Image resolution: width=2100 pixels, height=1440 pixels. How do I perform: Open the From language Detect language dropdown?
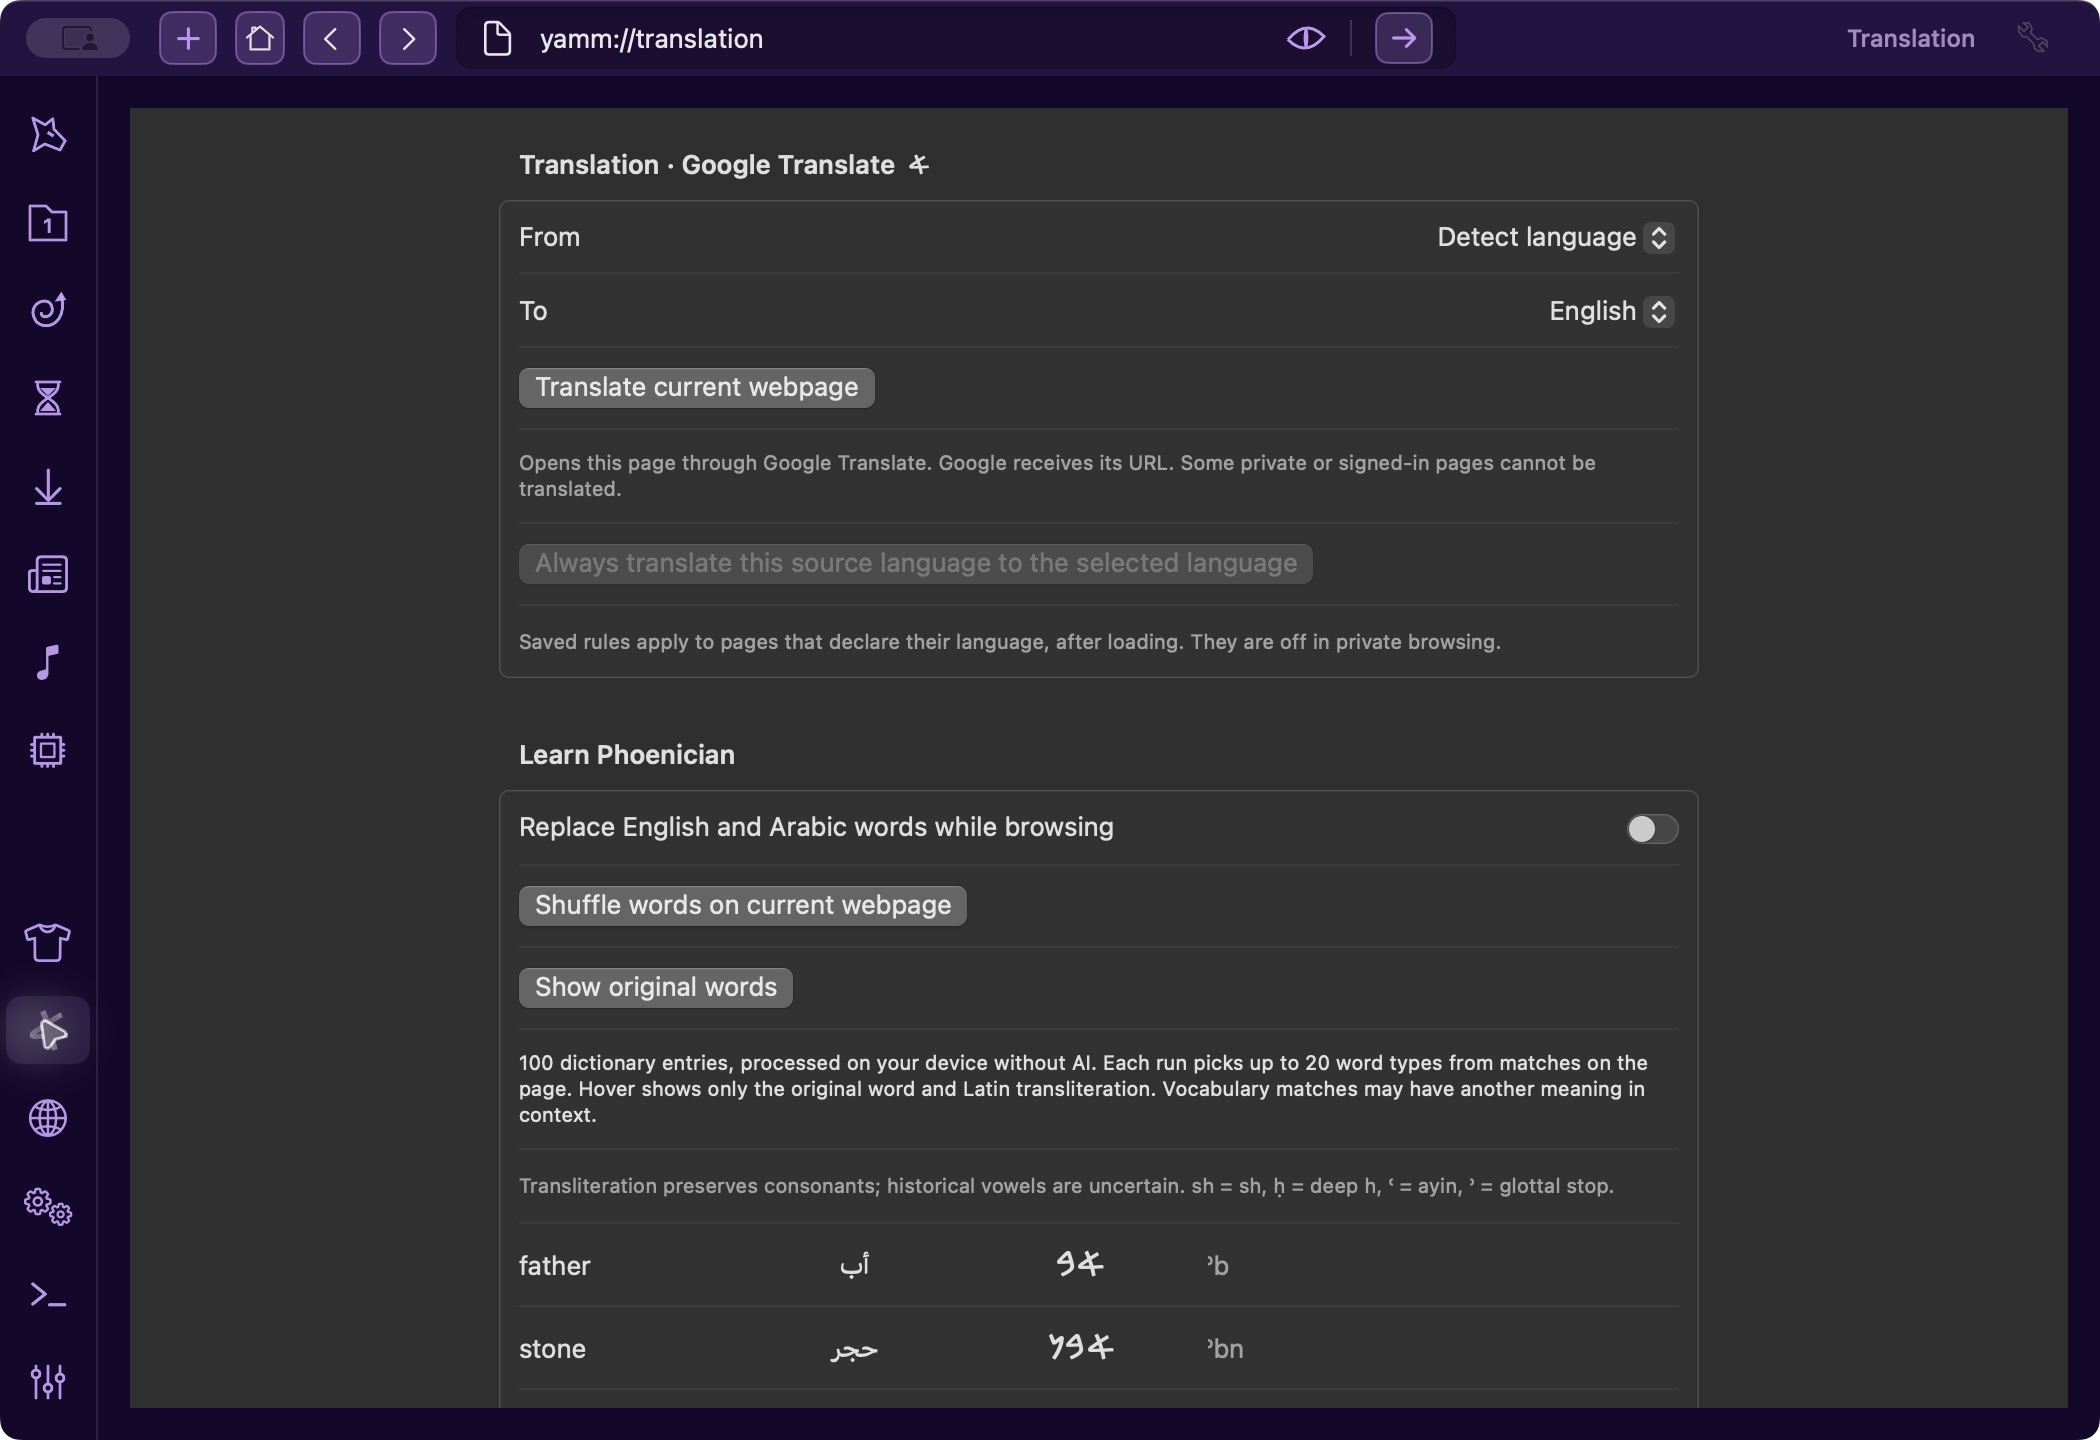(x=1556, y=237)
